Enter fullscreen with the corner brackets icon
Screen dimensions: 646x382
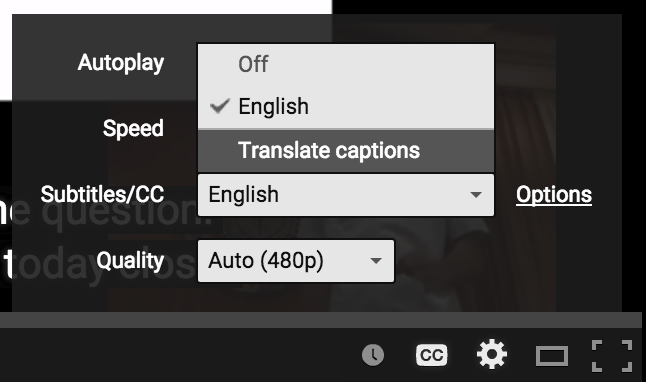point(612,356)
